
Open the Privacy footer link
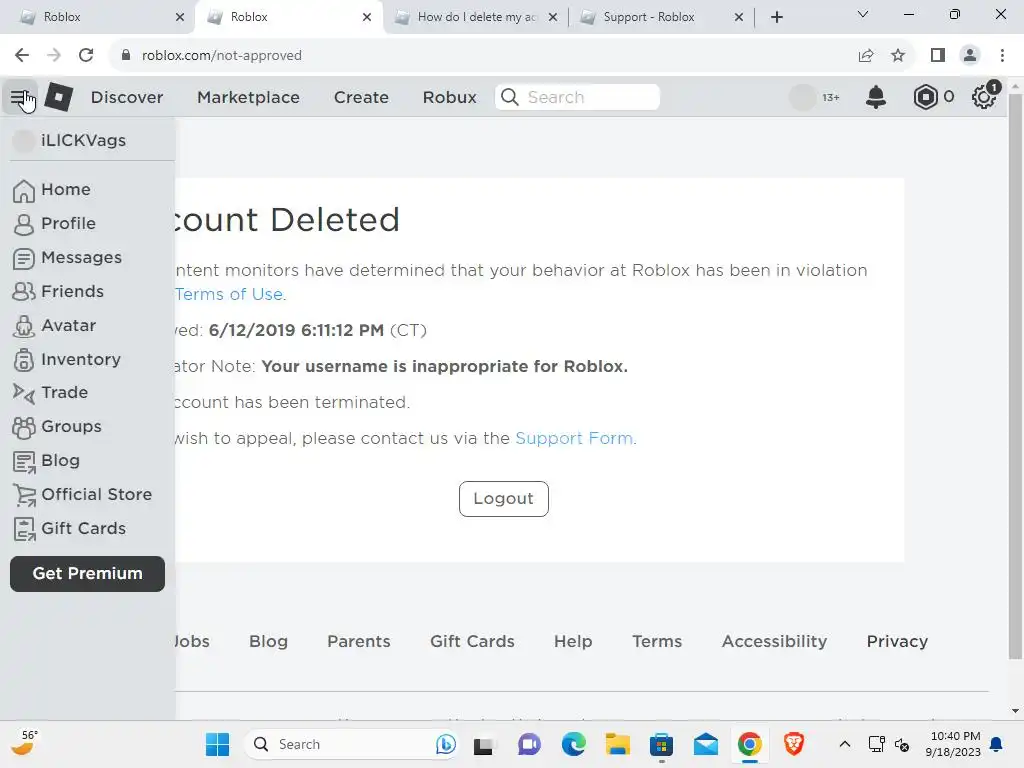pyautogui.click(x=897, y=642)
